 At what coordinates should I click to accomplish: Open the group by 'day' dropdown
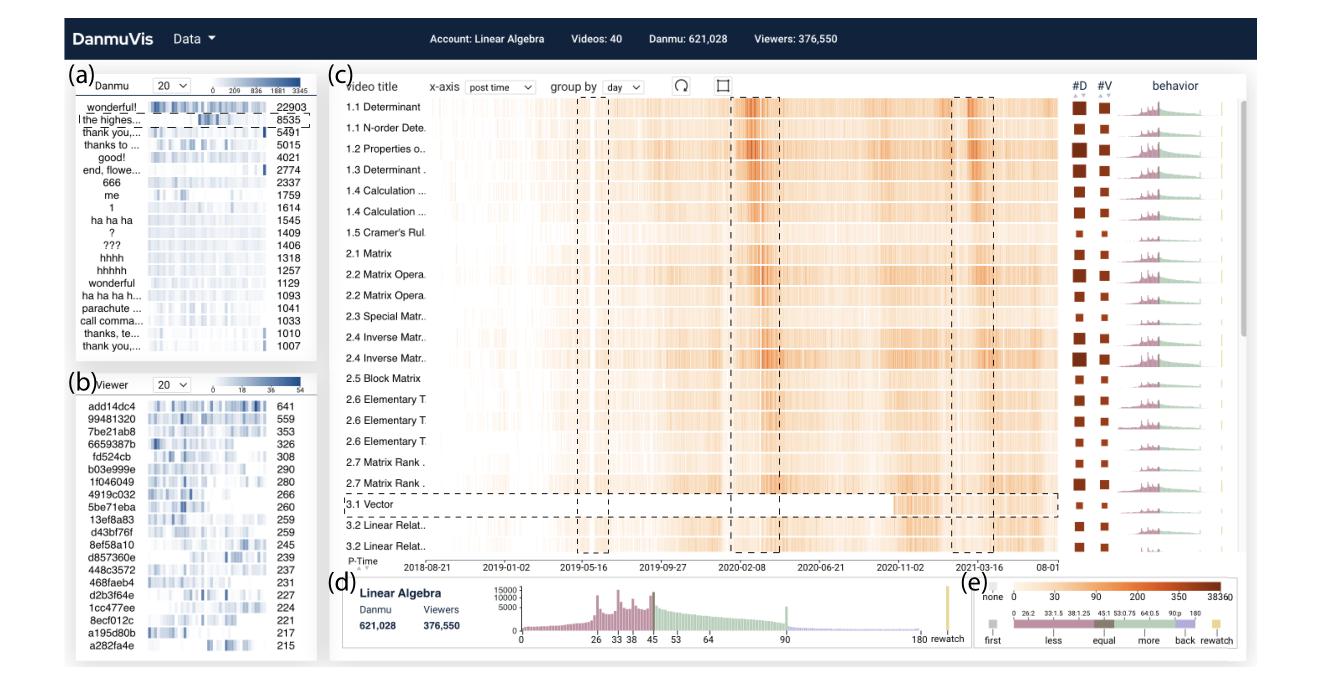click(x=622, y=88)
